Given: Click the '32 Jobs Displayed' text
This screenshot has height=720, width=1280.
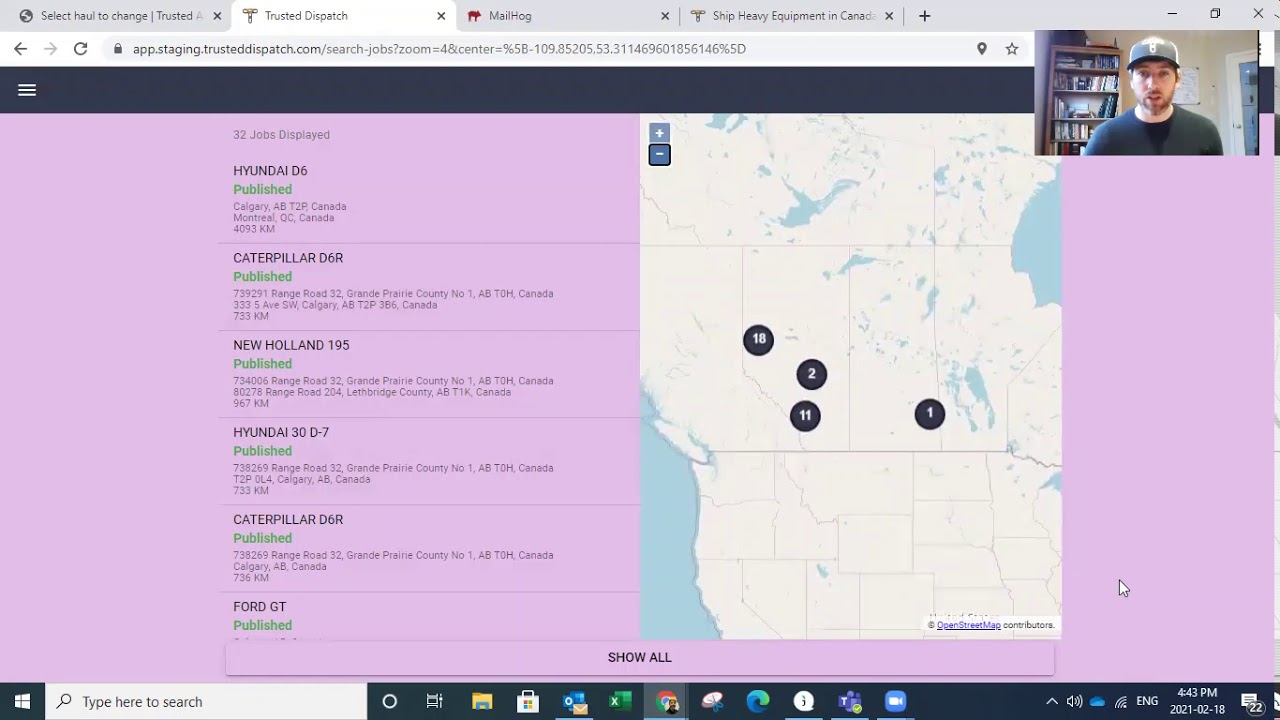Looking at the screenshot, I should point(281,135).
